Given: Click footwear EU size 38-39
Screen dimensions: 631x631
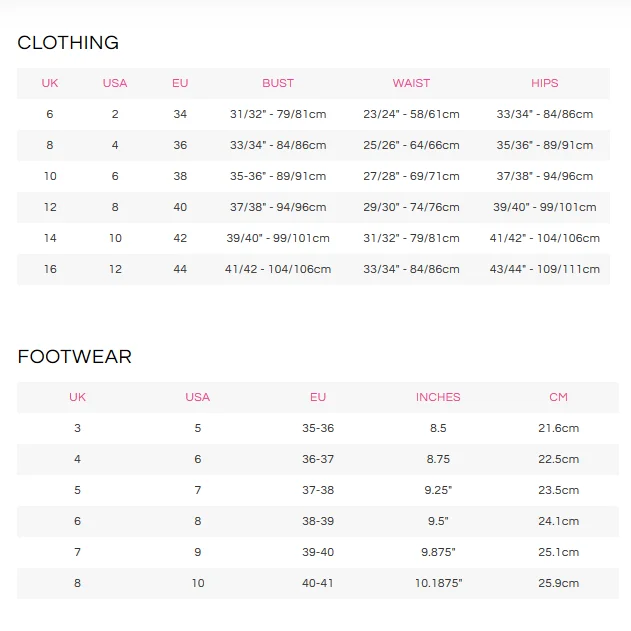Looking at the screenshot, I should [x=318, y=521].
